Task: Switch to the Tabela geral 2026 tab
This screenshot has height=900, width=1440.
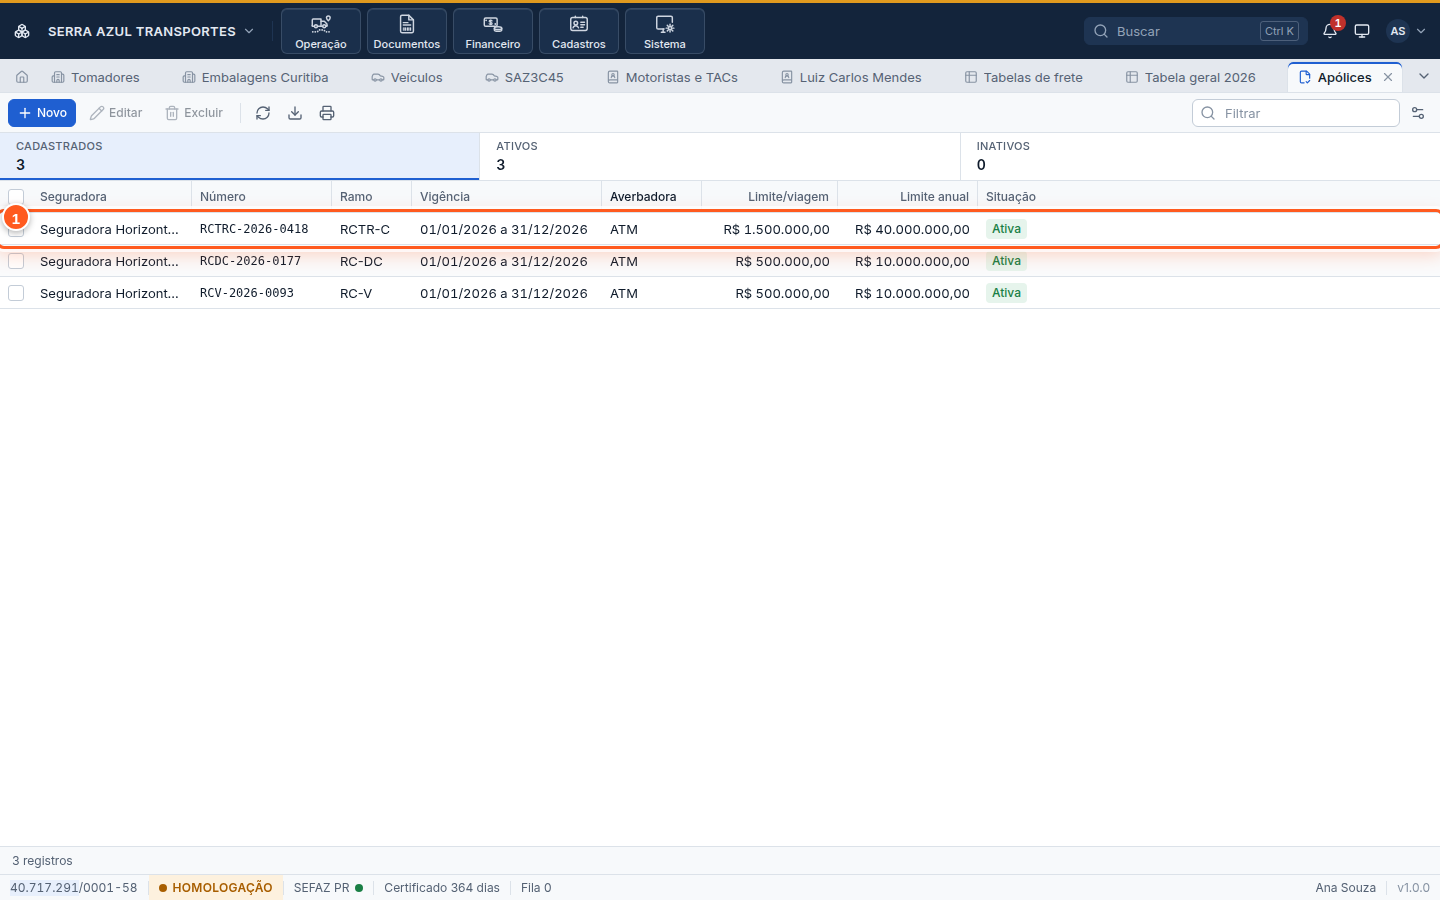Action: click(x=1191, y=77)
